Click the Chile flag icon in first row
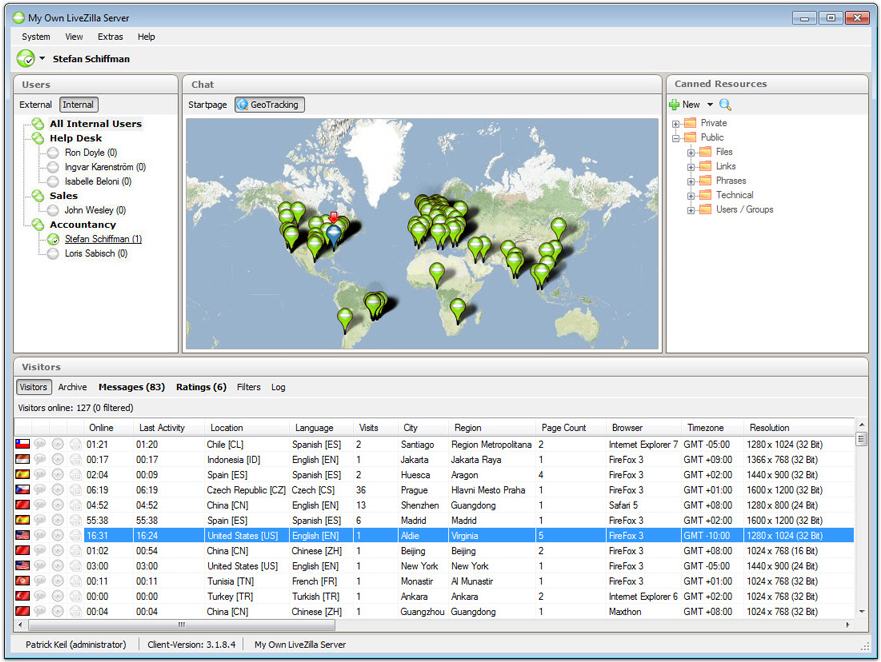881x662 pixels. [22, 444]
